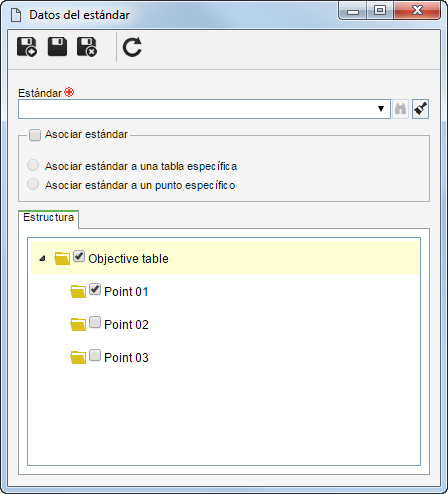Click the Point 01 folder icon
This screenshot has height=494, width=448.
(78, 291)
